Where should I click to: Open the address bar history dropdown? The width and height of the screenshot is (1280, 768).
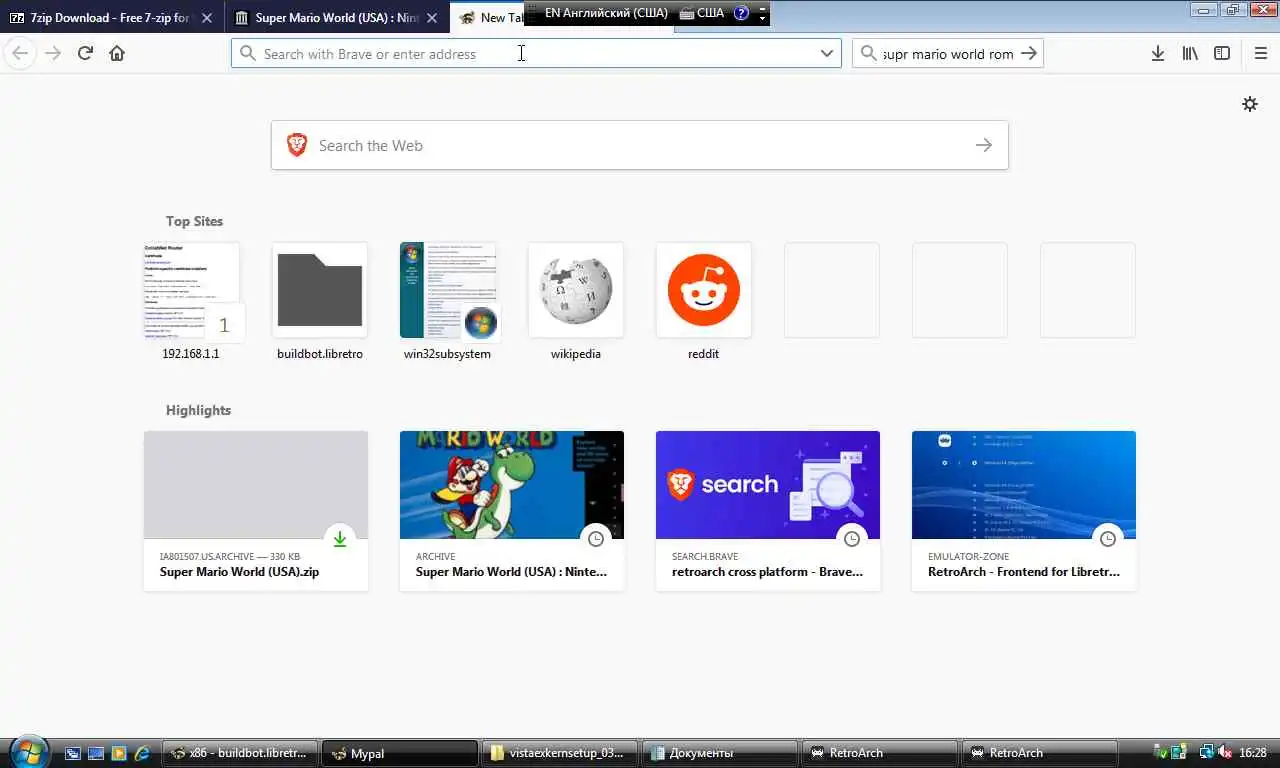pos(827,53)
